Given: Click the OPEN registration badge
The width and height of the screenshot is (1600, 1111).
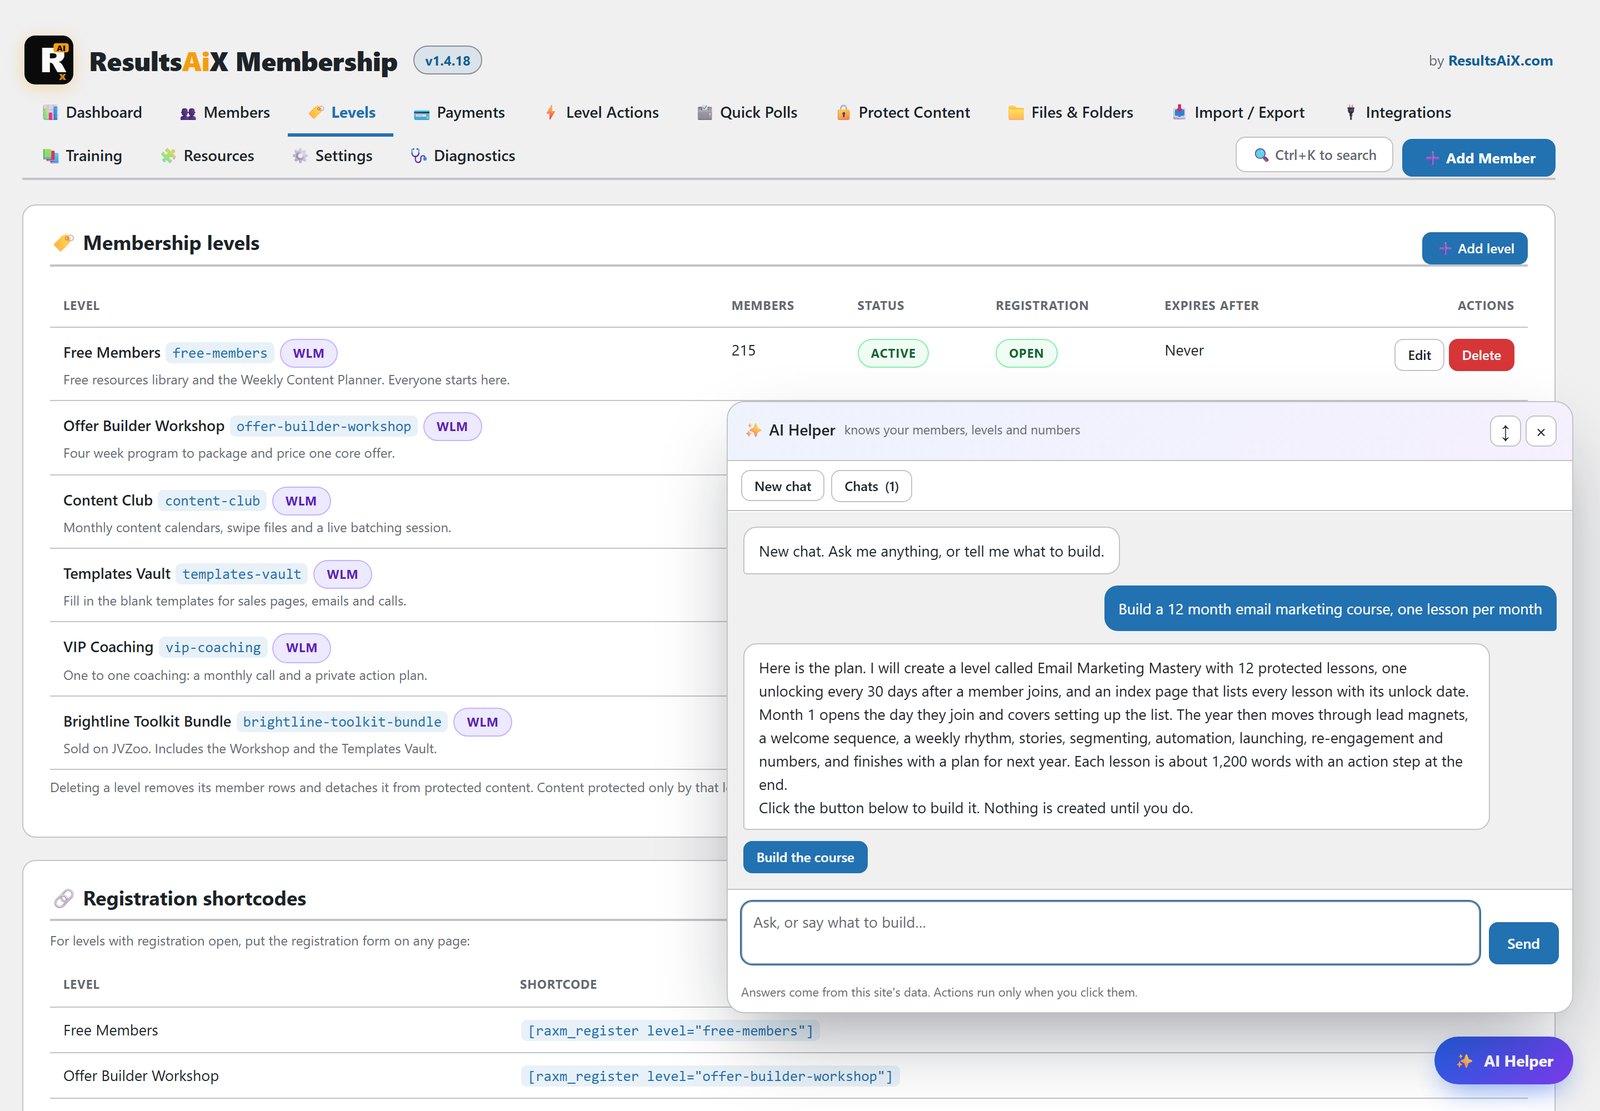Looking at the screenshot, I should pos(1026,353).
